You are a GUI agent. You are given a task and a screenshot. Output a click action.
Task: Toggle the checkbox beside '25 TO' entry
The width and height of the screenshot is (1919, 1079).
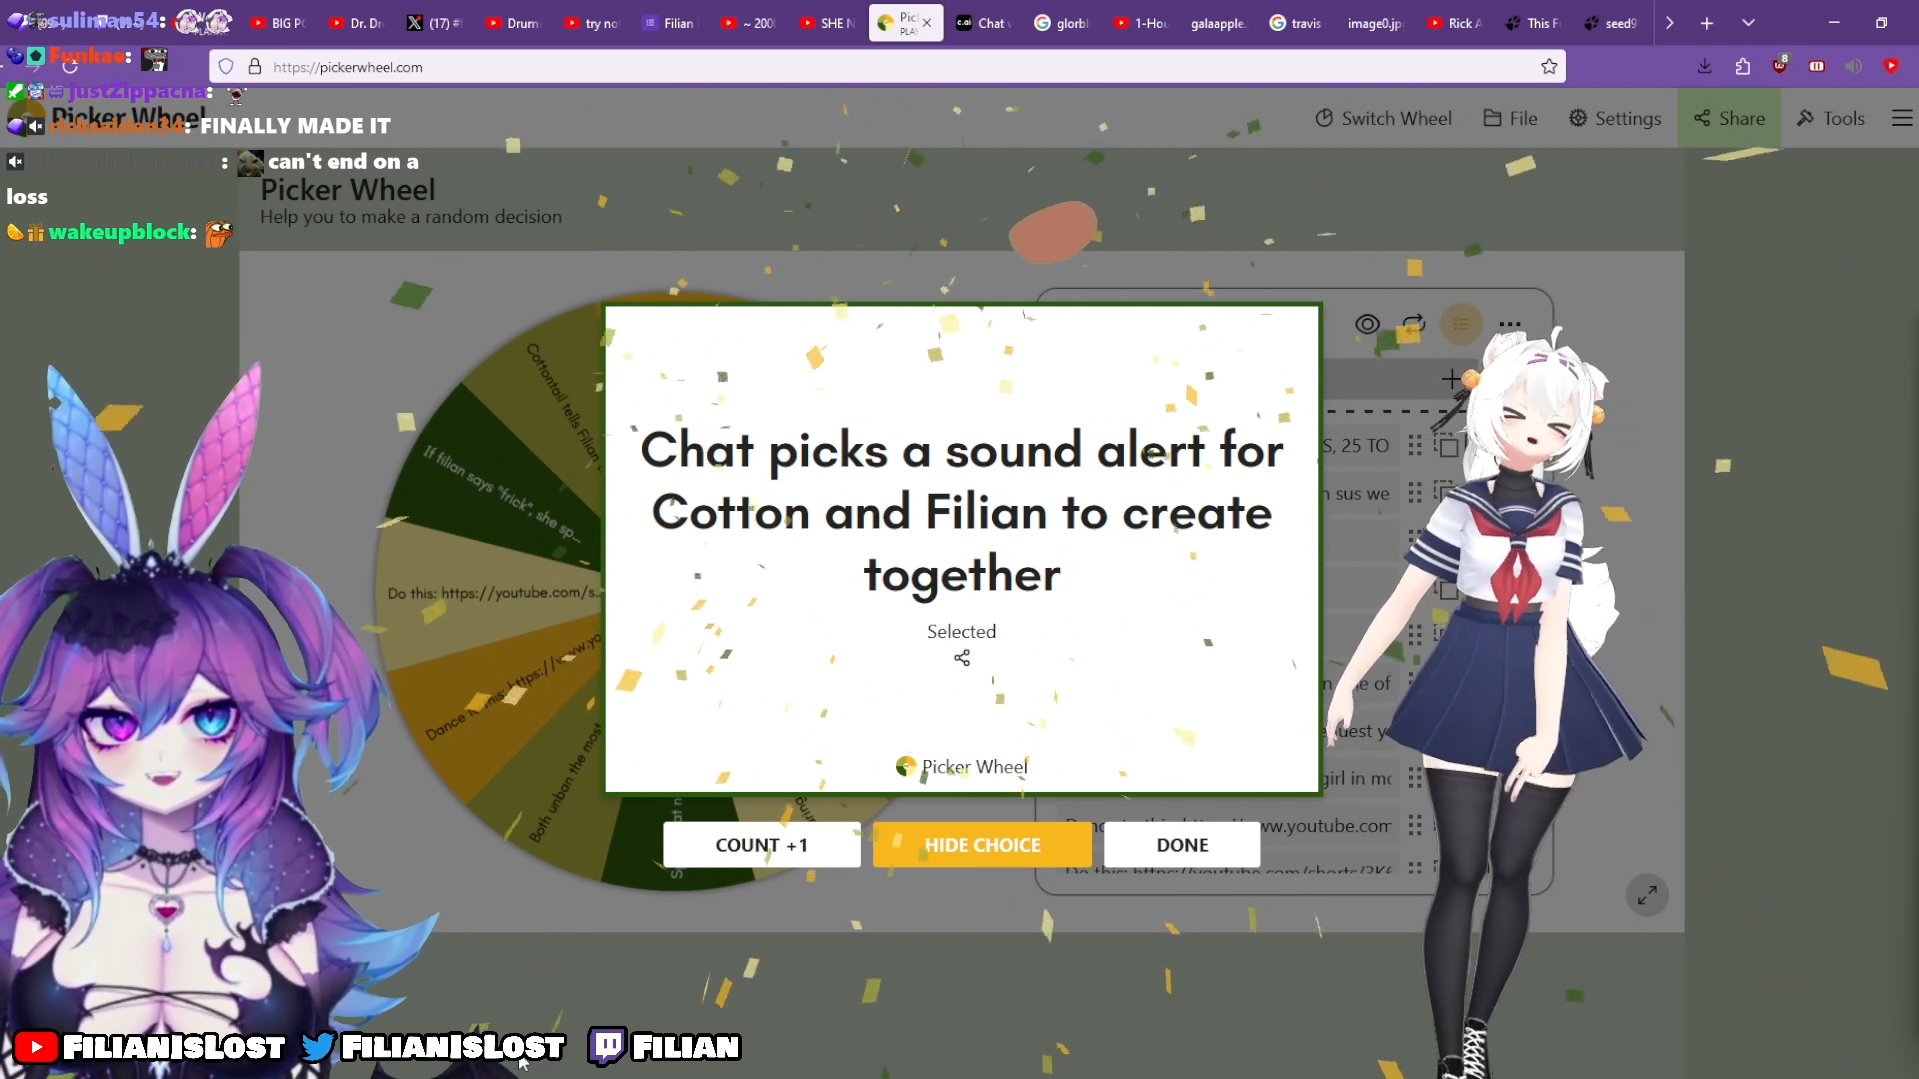[x=1447, y=446]
